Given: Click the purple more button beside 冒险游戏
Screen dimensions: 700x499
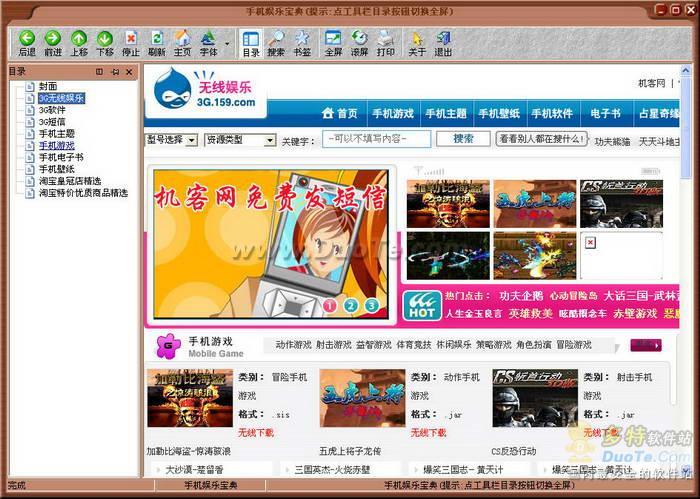Looking at the screenshot, I should pyautogui.click(x=646, y=345).
